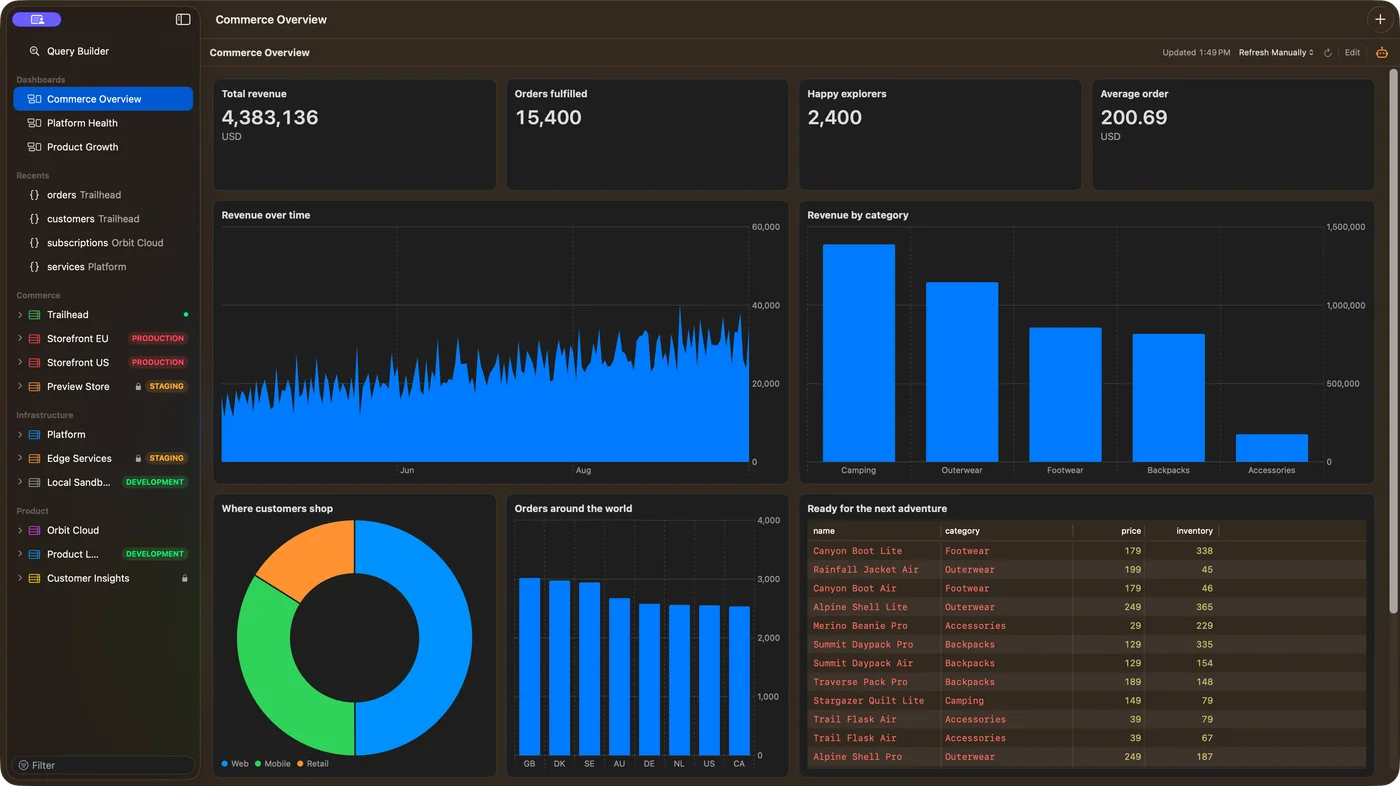Click the purple workspace badge icon

pyautogui.click(x=37, y=19)
